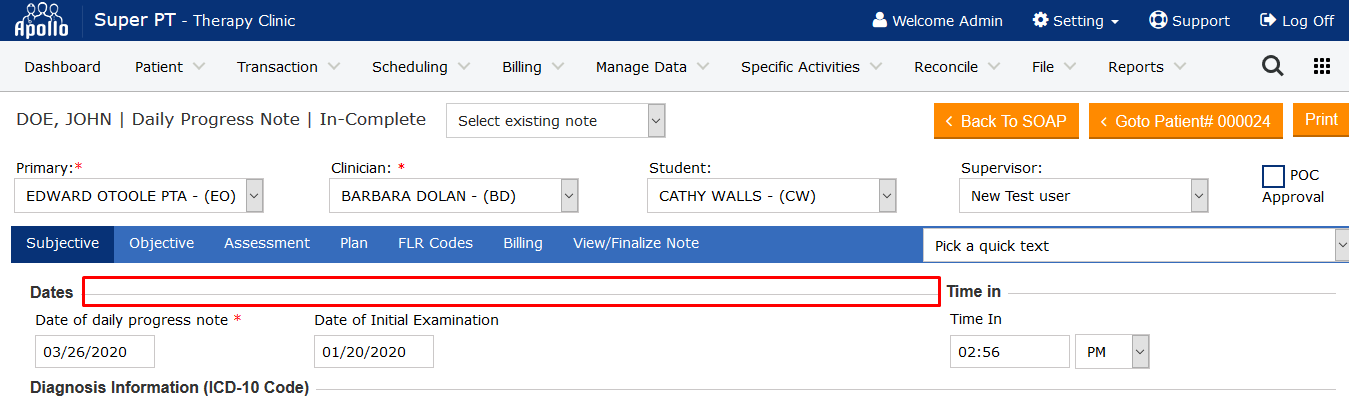
Task: Open the Clinician dropdown
Action: point(569,196)
